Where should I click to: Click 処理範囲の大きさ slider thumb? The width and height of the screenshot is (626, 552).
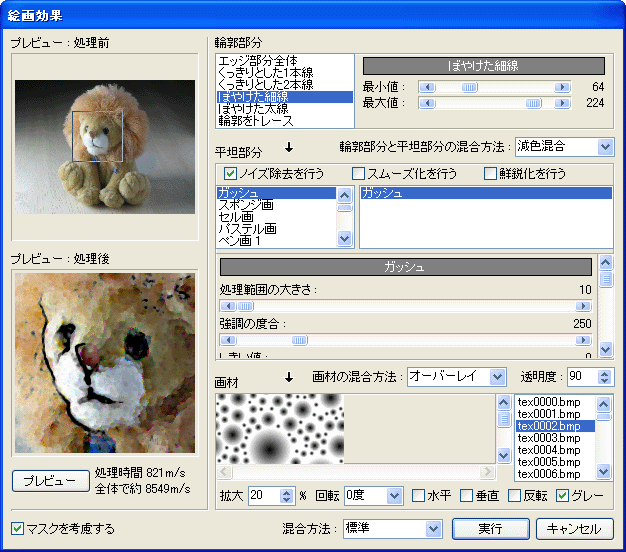point(245,306)
